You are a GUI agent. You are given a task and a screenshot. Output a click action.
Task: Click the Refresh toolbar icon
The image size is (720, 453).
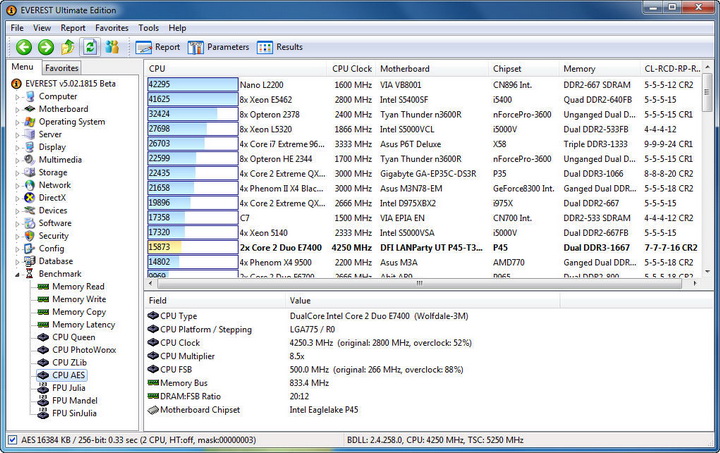pyautogui.click(x=90, y=47)
